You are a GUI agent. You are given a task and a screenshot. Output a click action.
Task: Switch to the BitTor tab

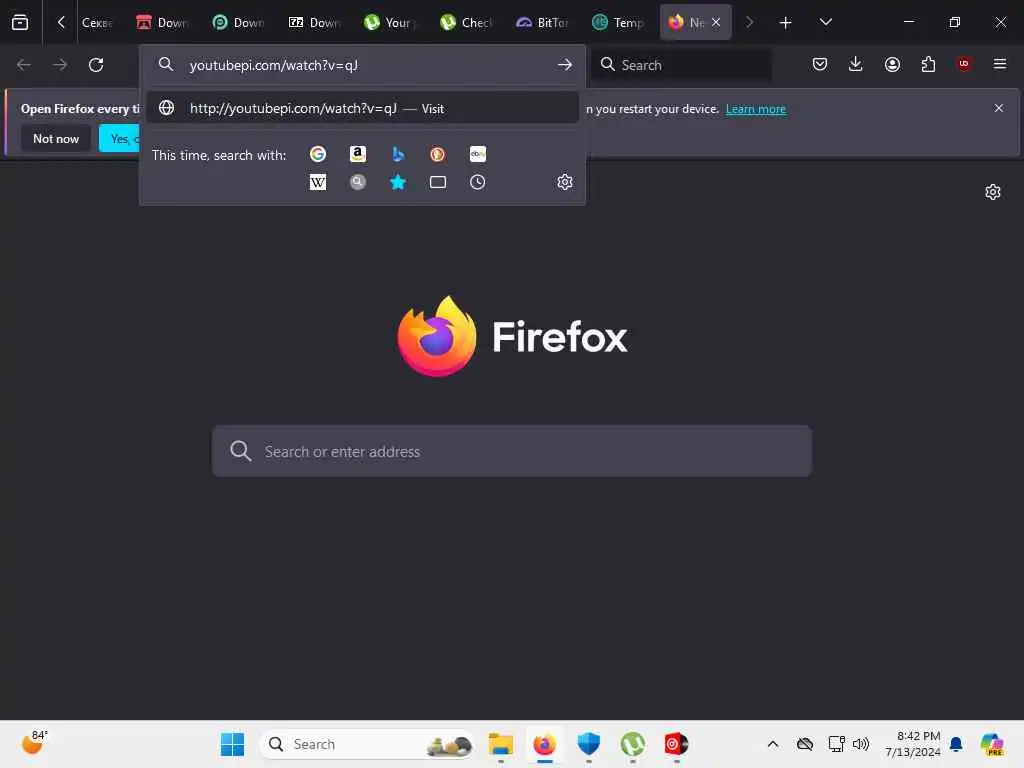pyautogui.click(x=542, y=22)
